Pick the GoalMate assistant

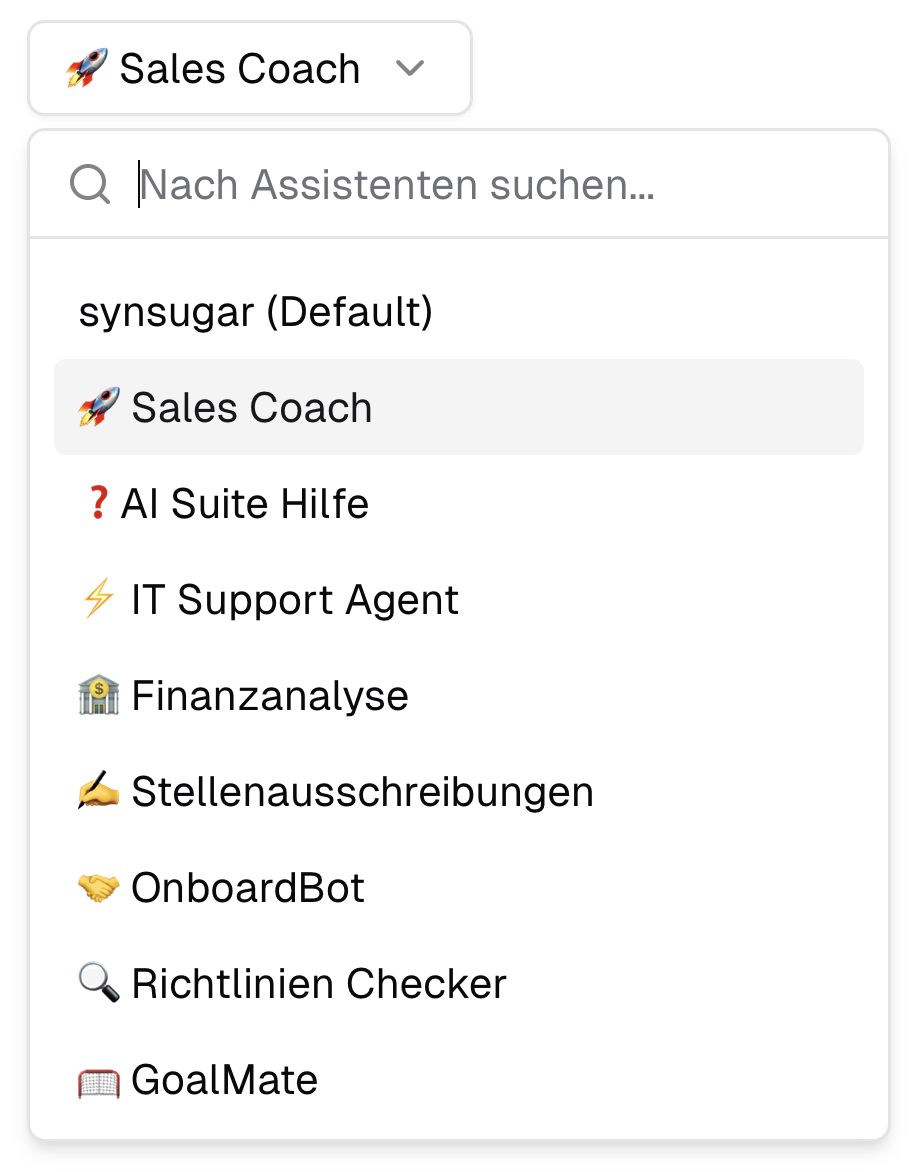click(223, 1079)
